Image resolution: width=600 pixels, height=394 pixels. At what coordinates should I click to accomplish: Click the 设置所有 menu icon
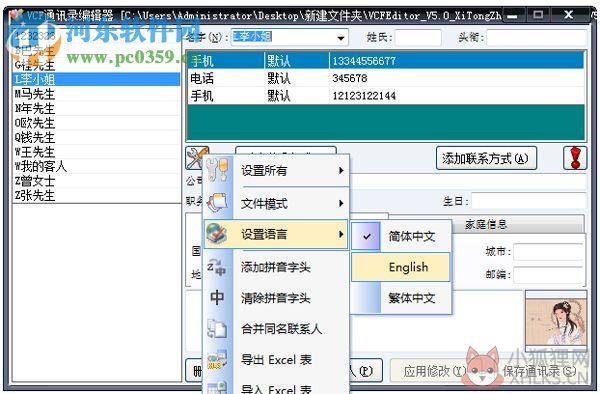pyautogui.click(x=217, y=170)
